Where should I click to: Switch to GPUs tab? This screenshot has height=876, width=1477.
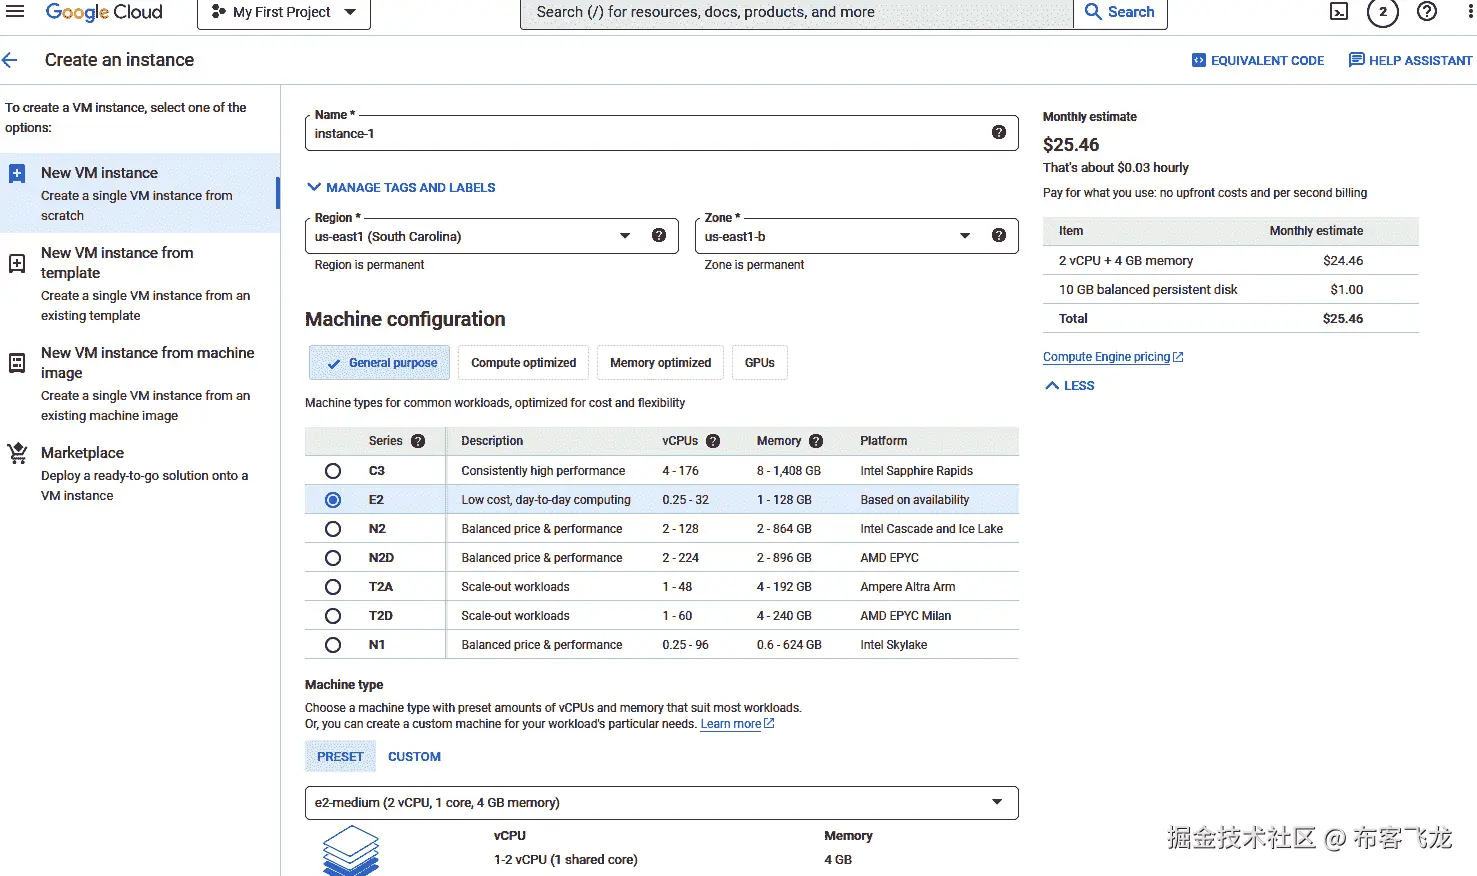pos(760,363)
